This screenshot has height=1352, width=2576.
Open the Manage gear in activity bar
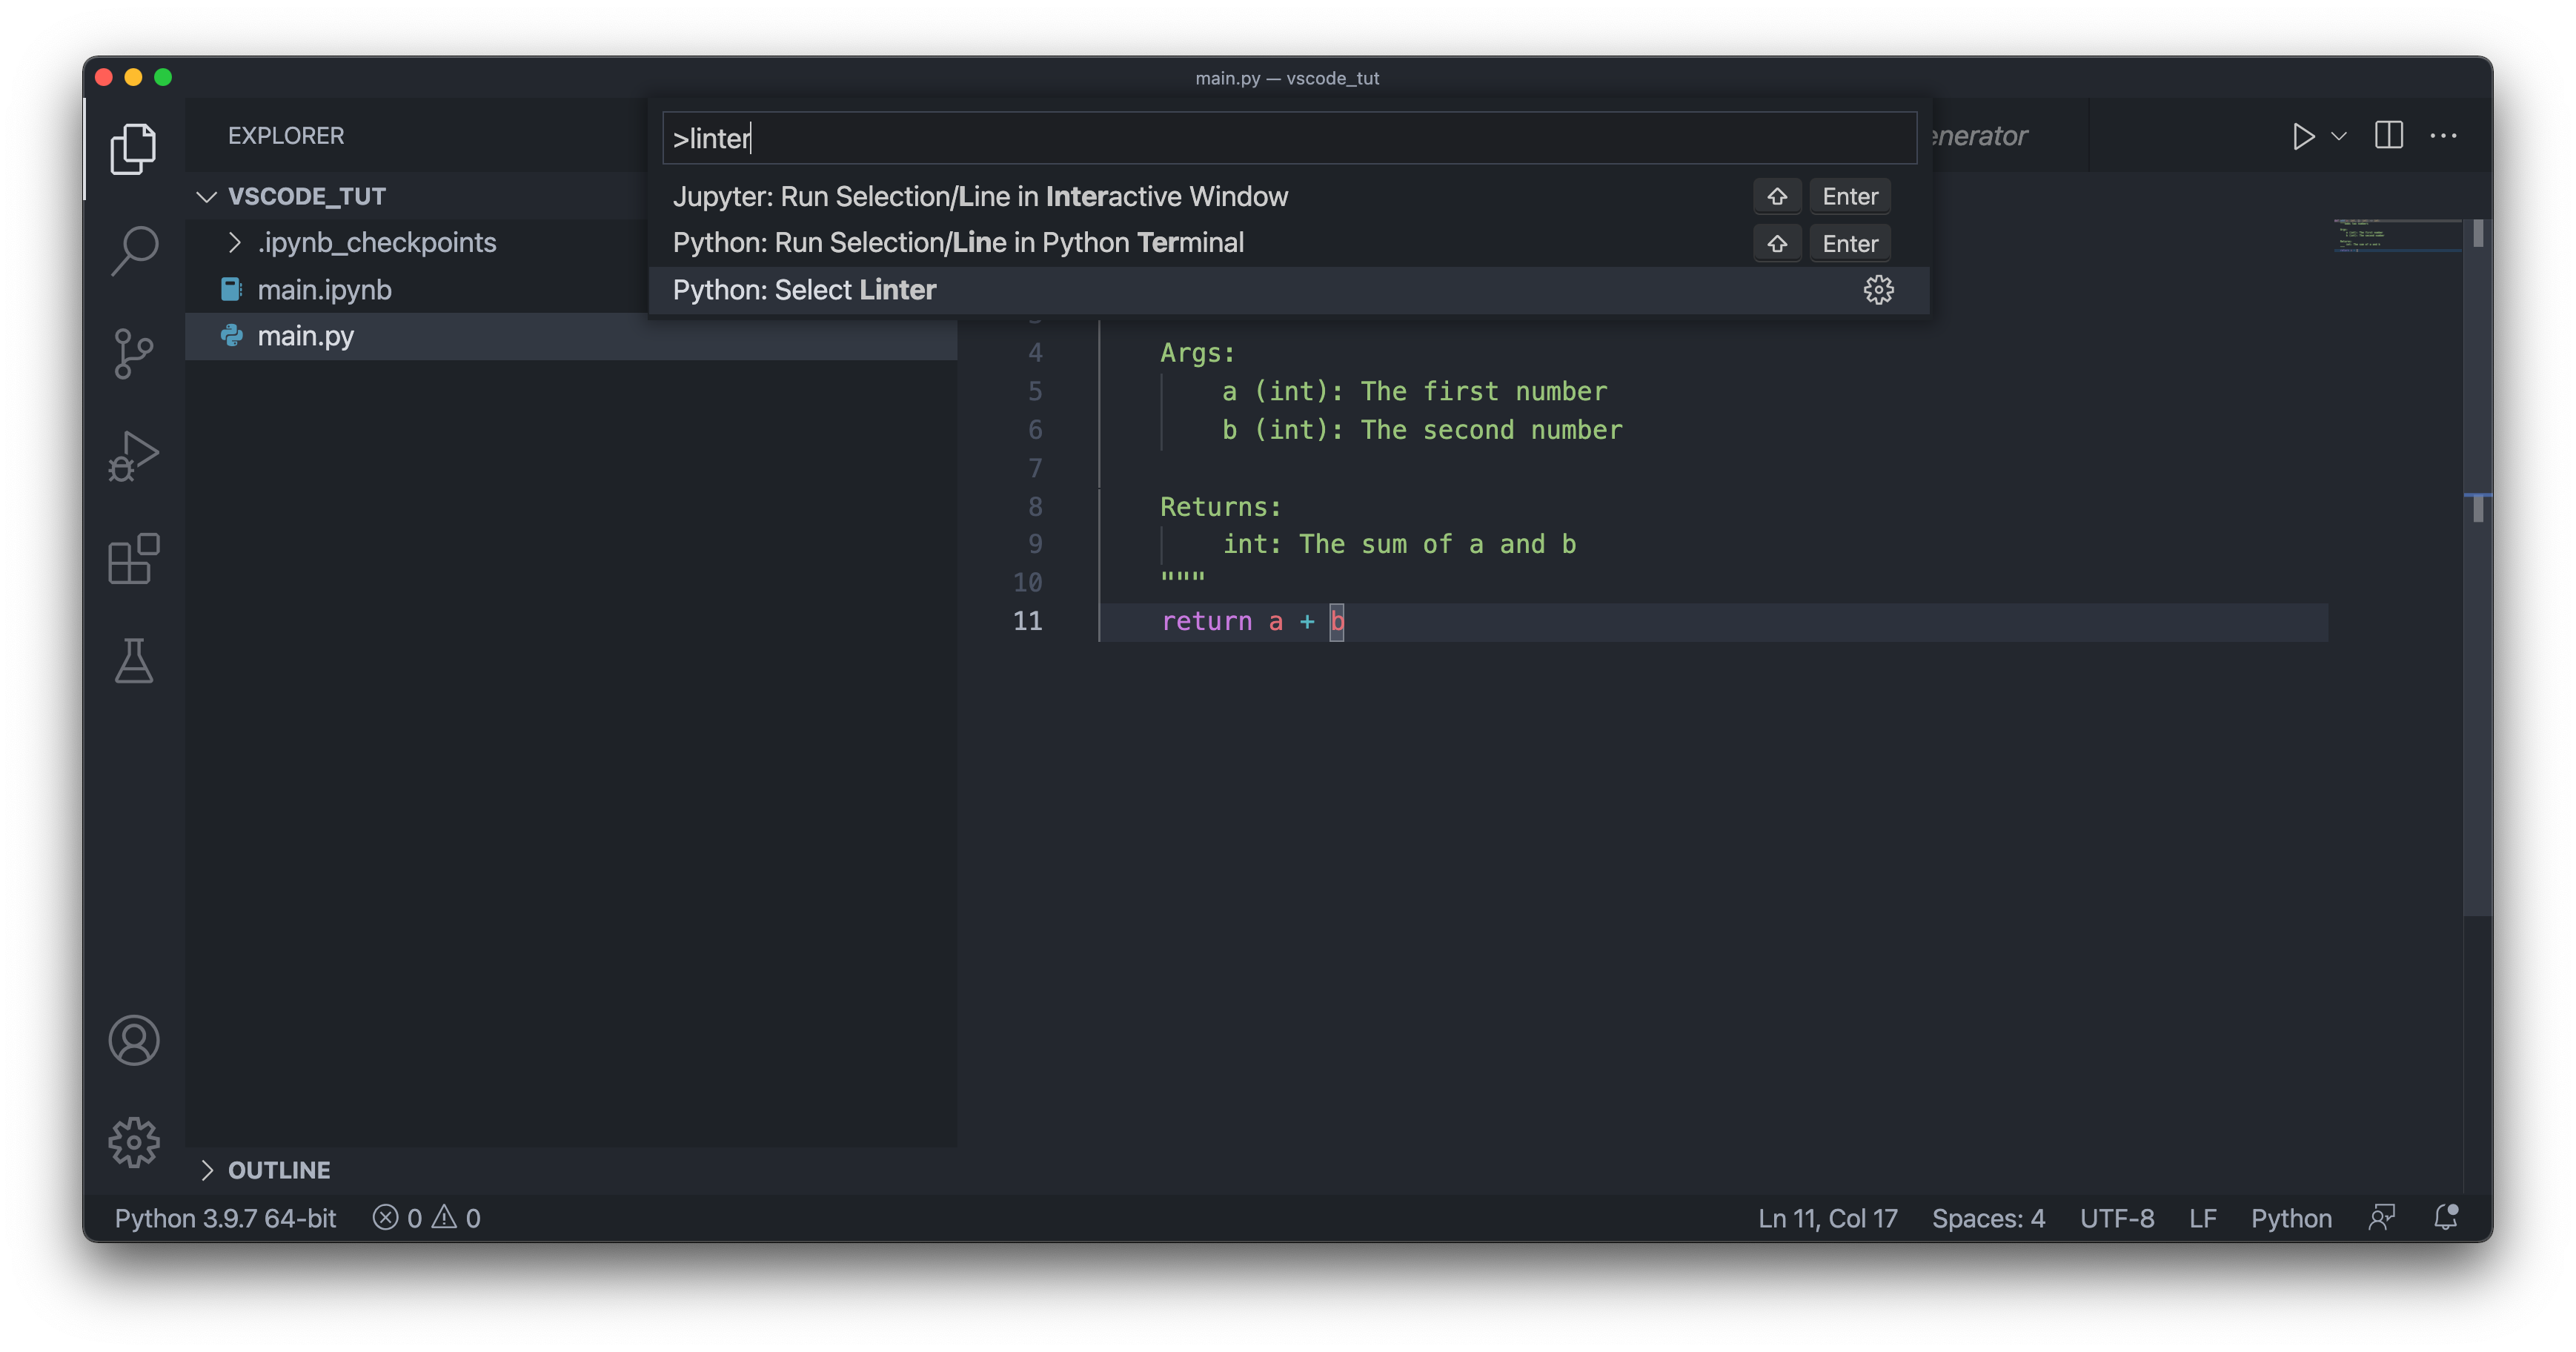pos(133,1142)
